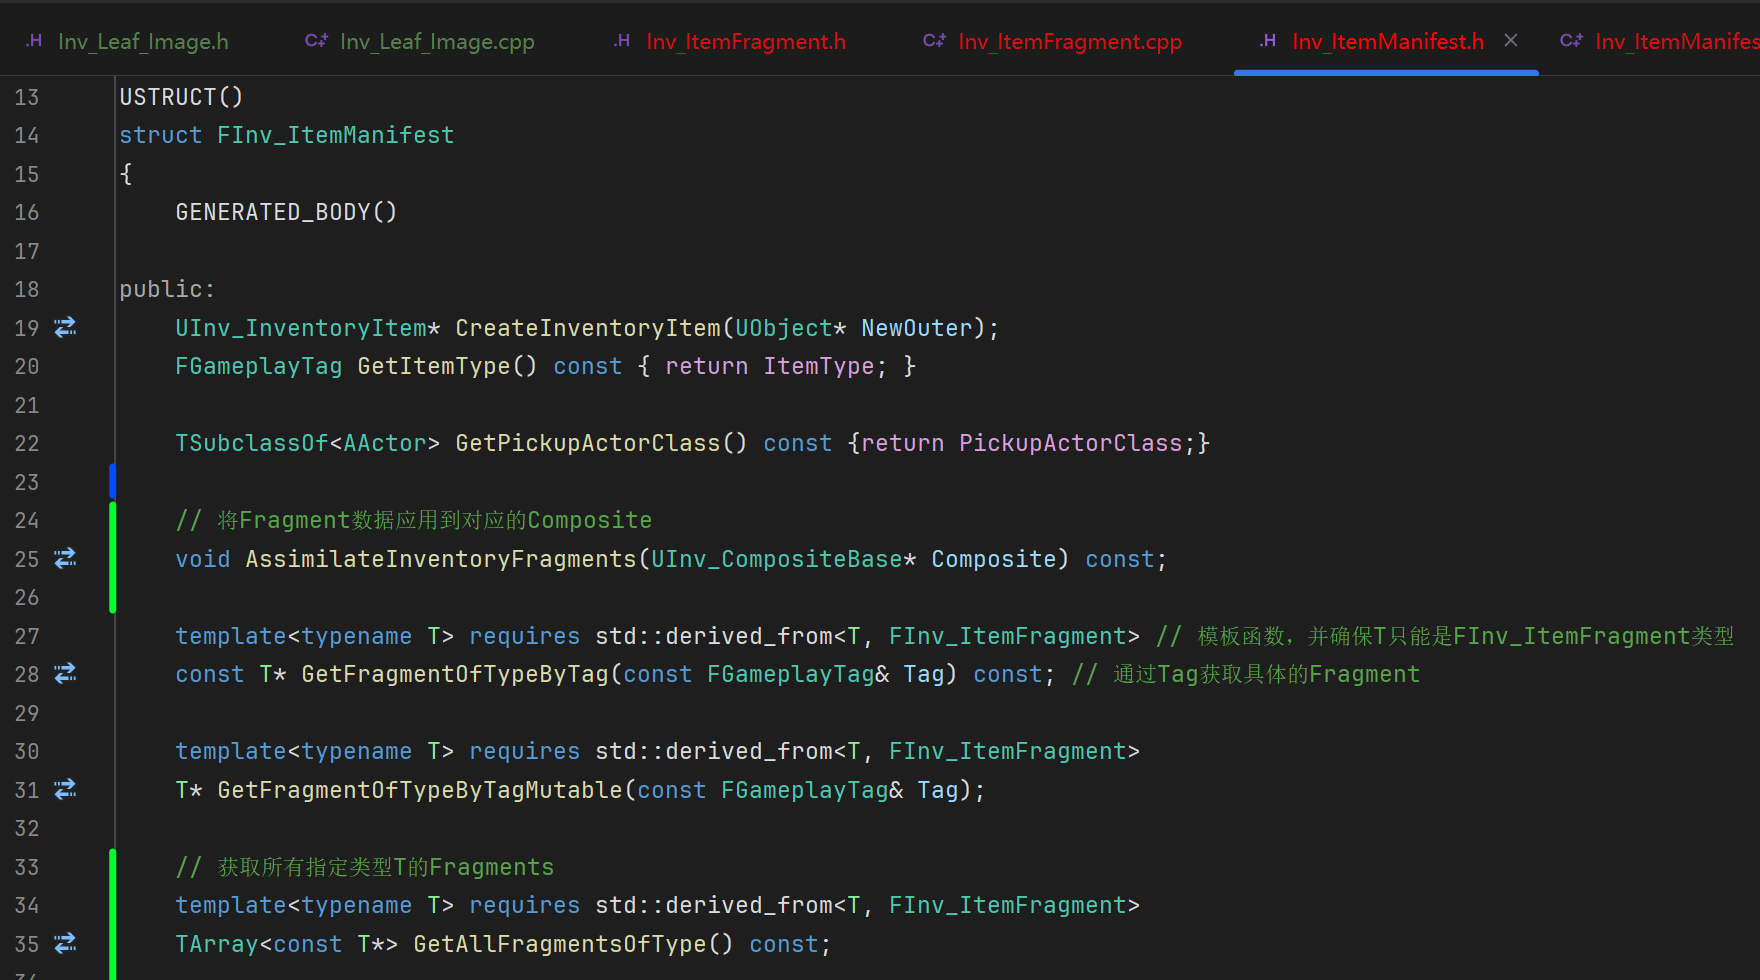Open the Inv_ItemFragment.h tab
Screen dimensions: 1760x980
click(732, 41)
